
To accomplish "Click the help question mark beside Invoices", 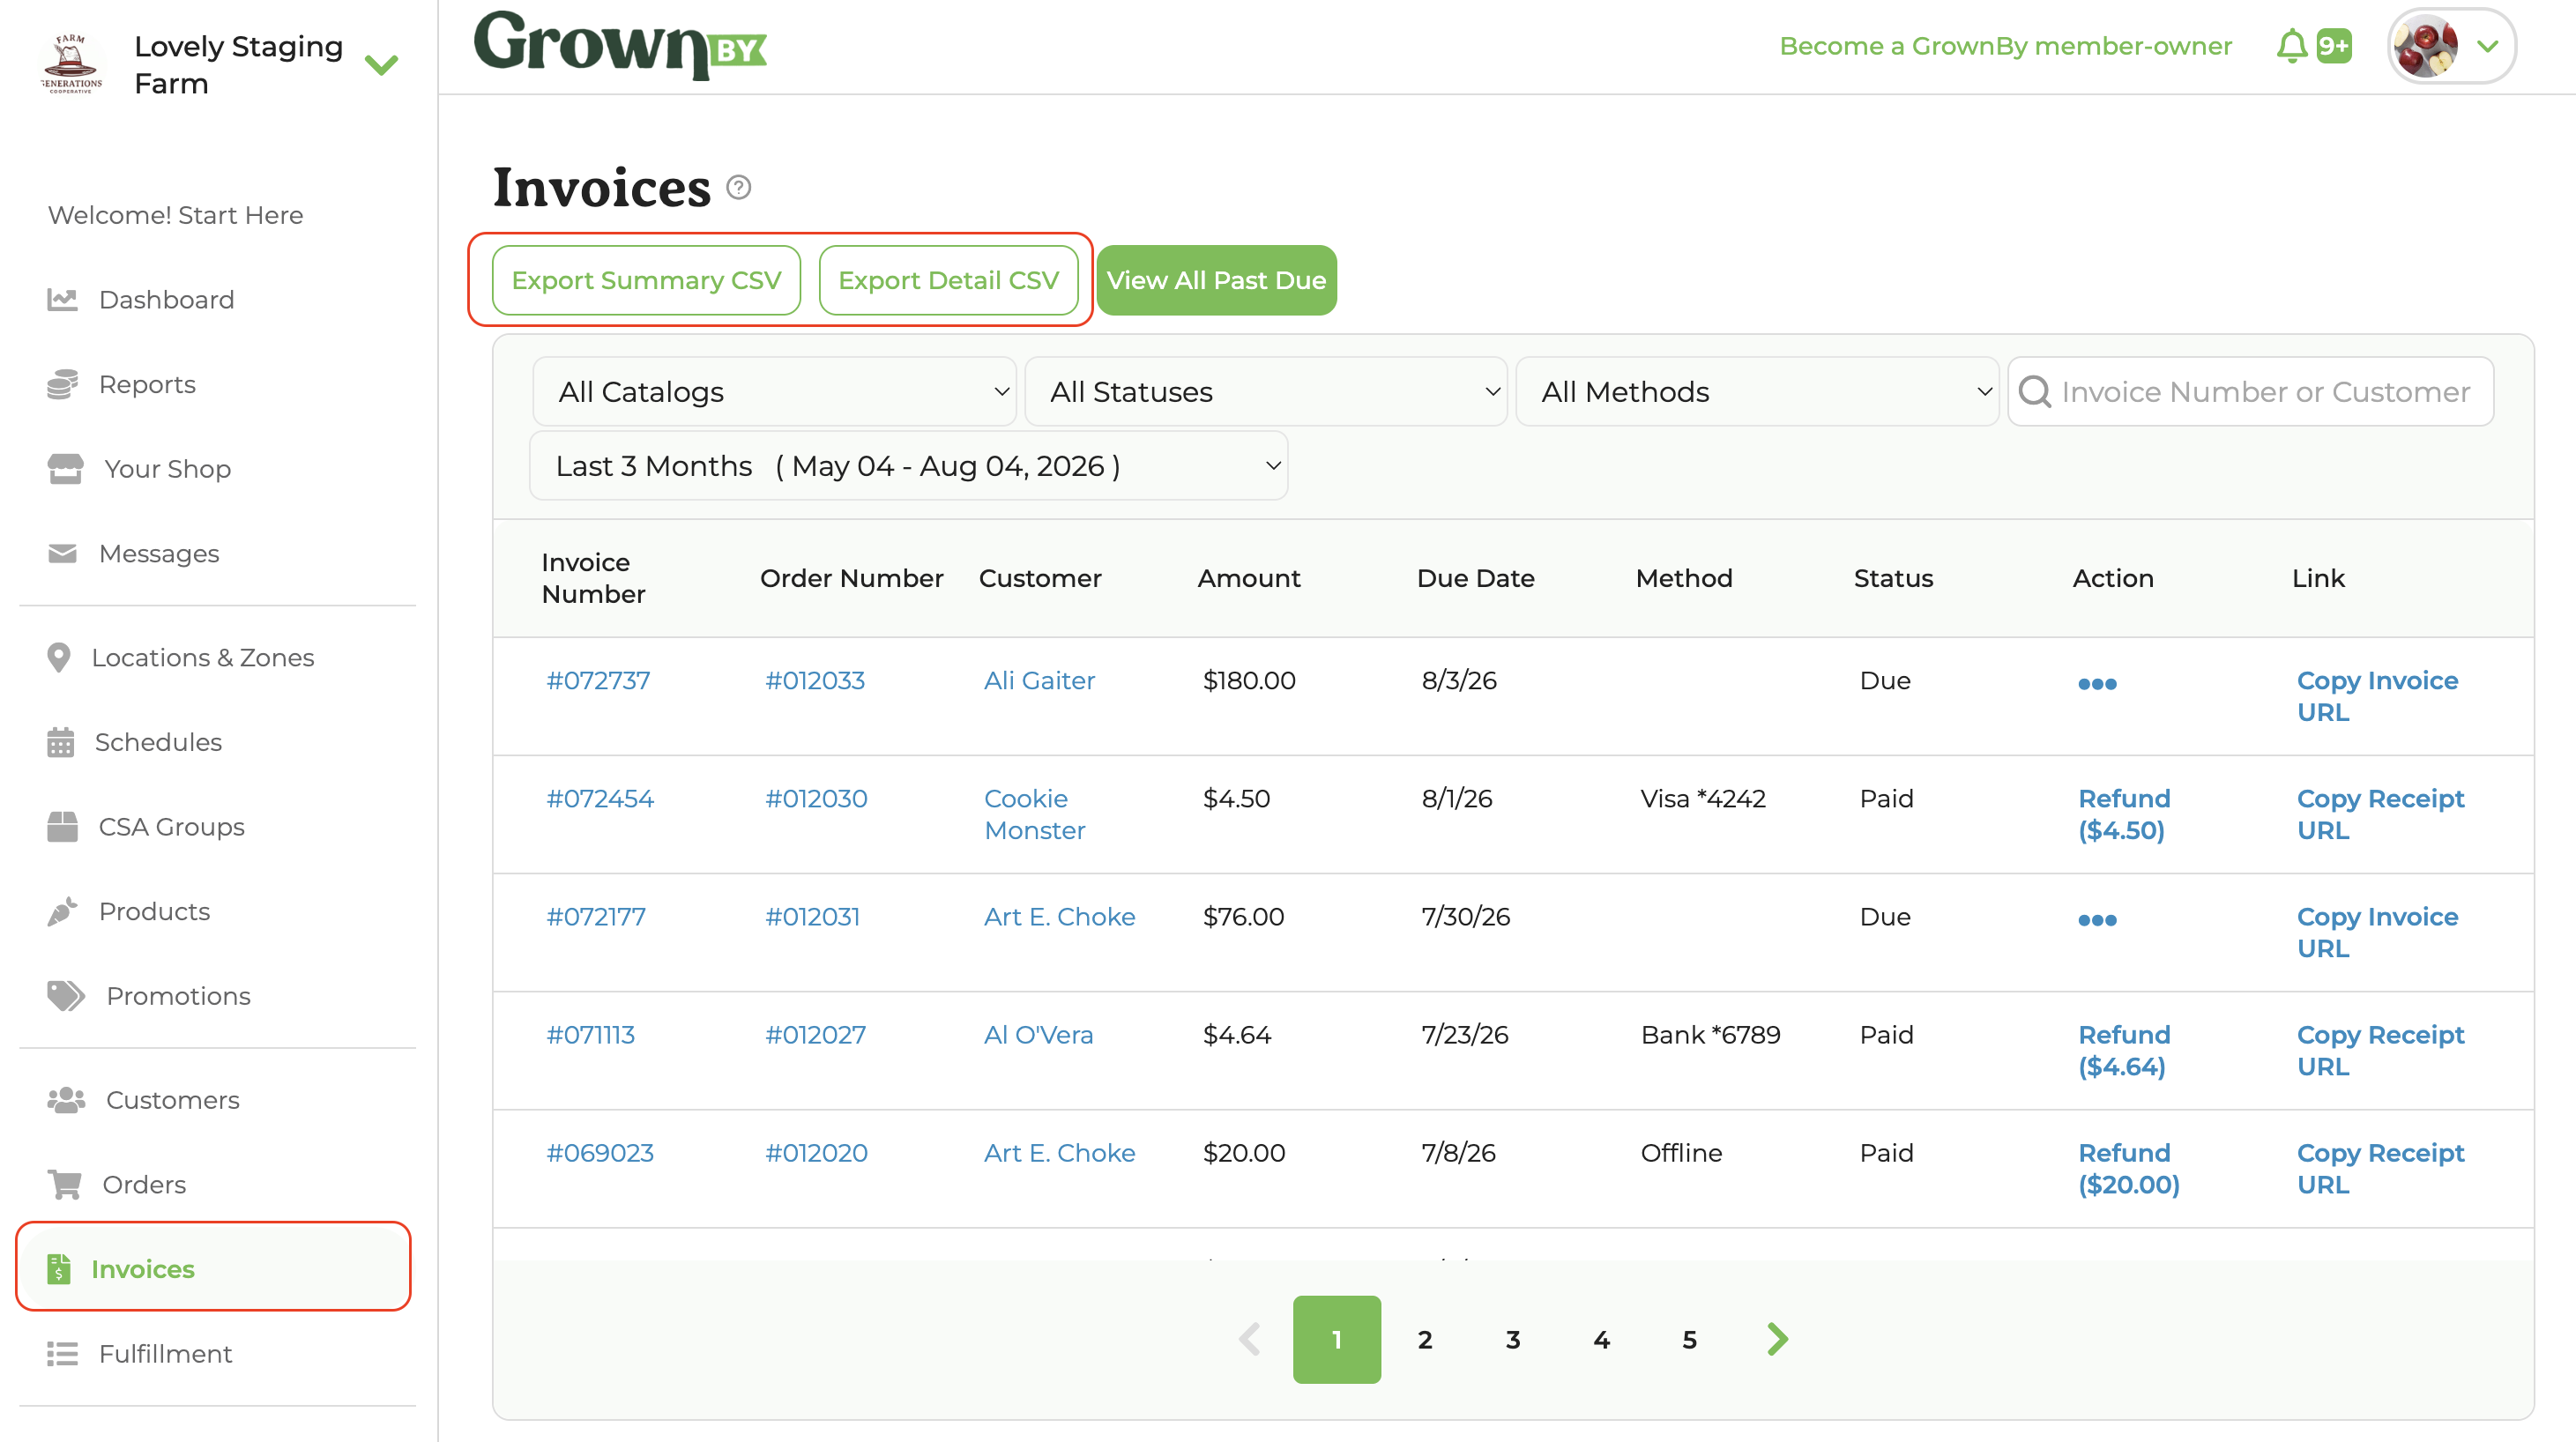I will (x=738, y=187).
